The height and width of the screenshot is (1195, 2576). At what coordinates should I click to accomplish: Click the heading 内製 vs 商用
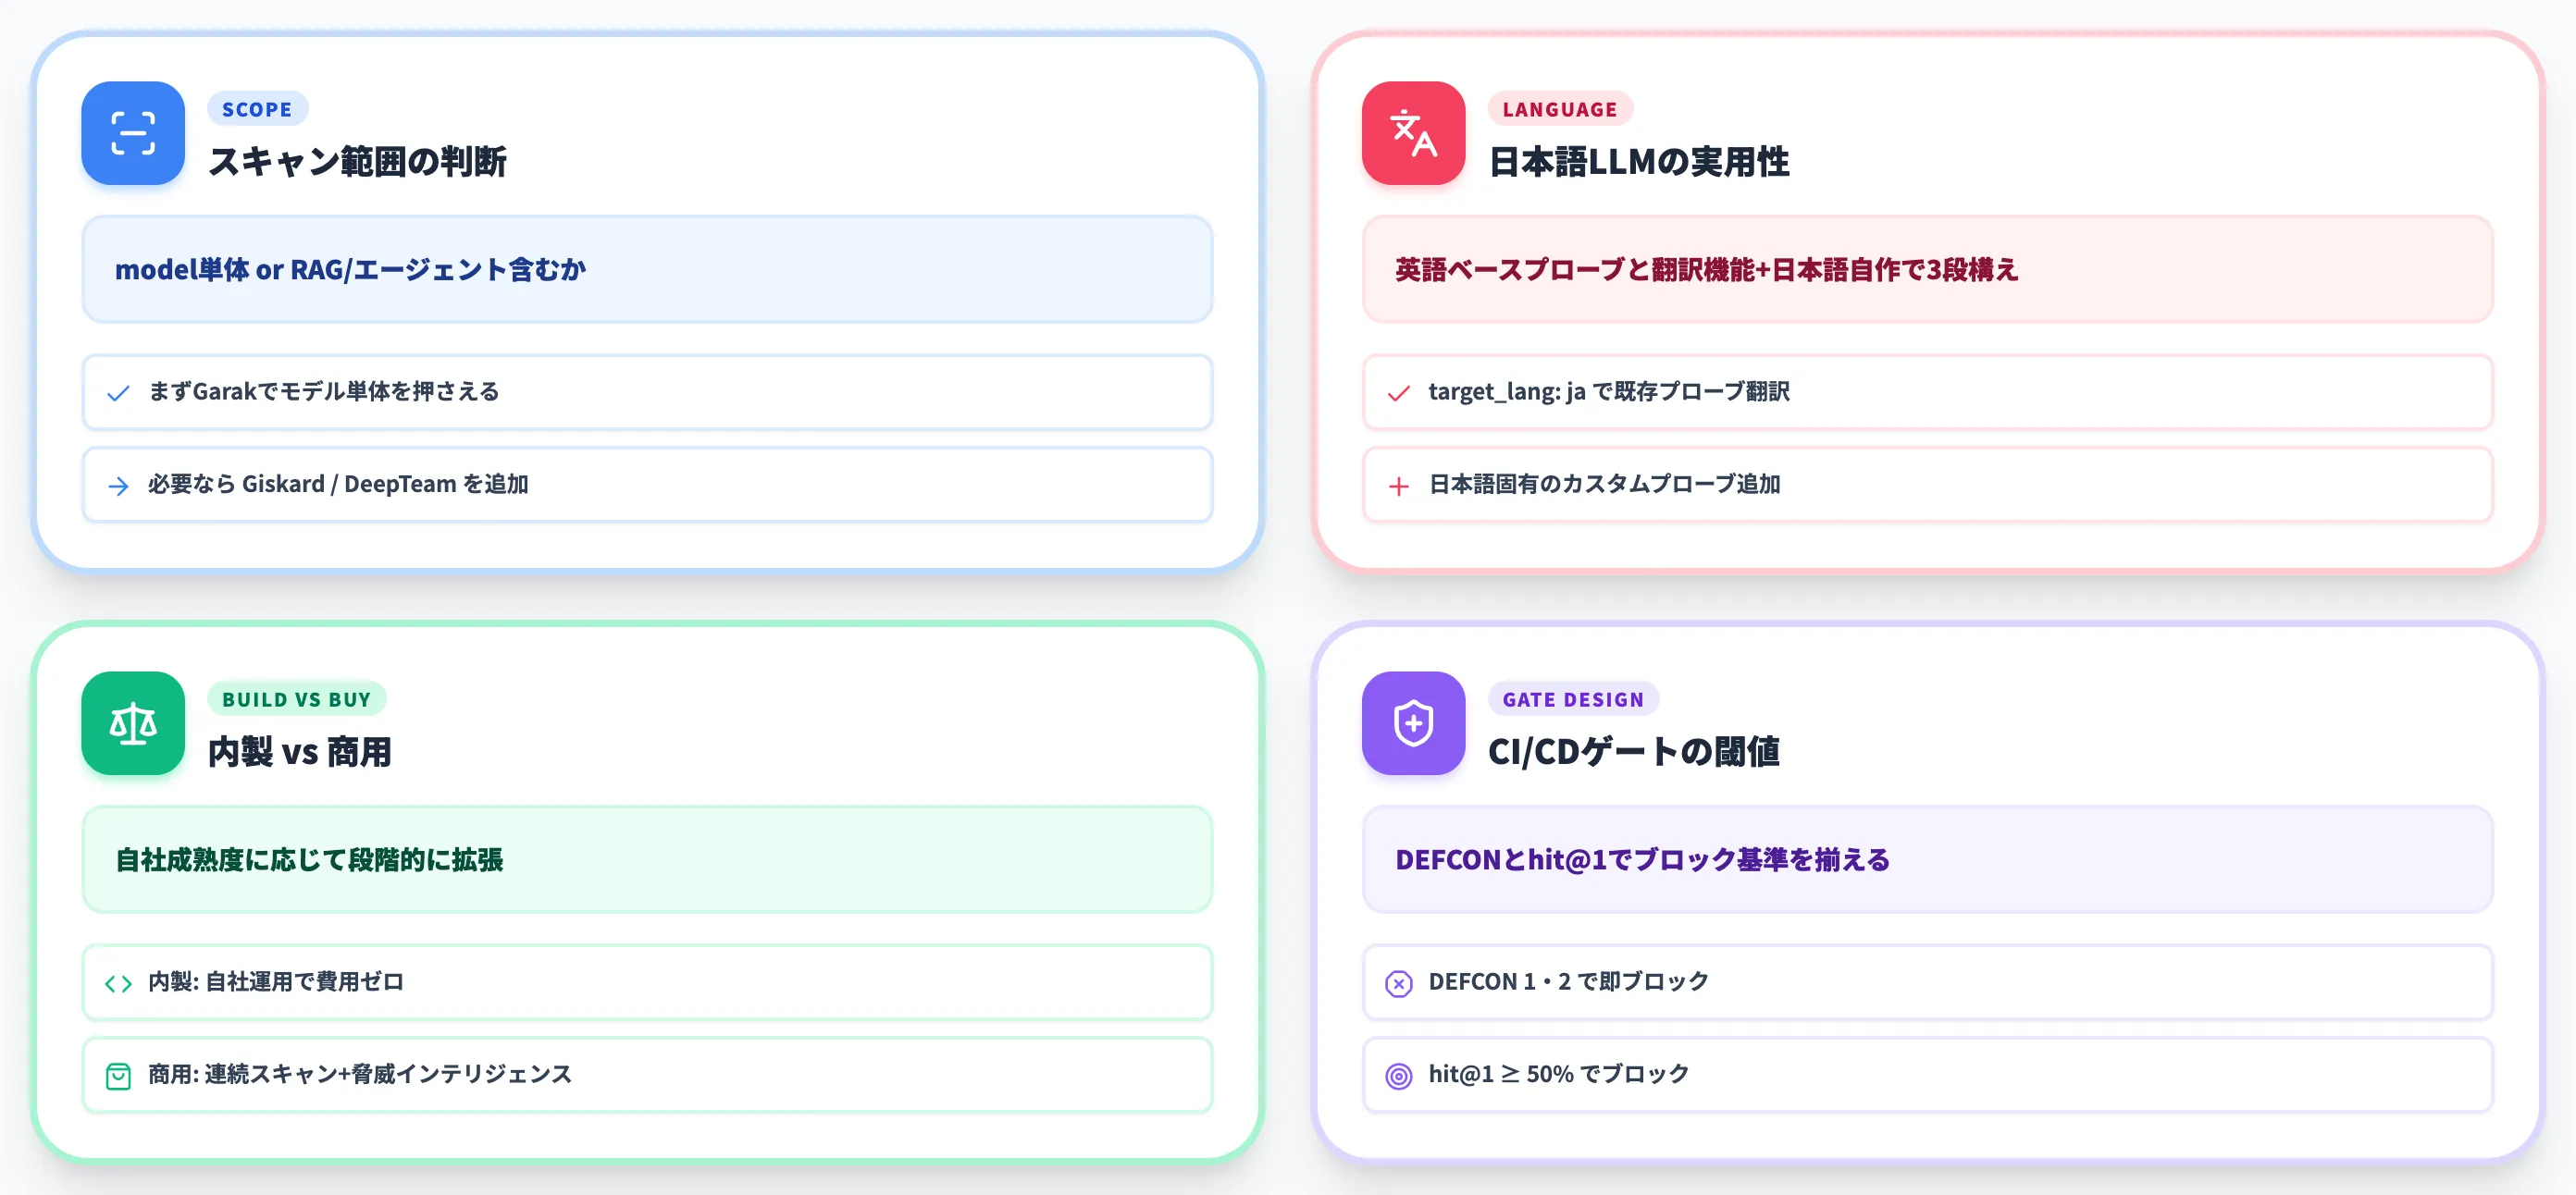tap(300, 751)
